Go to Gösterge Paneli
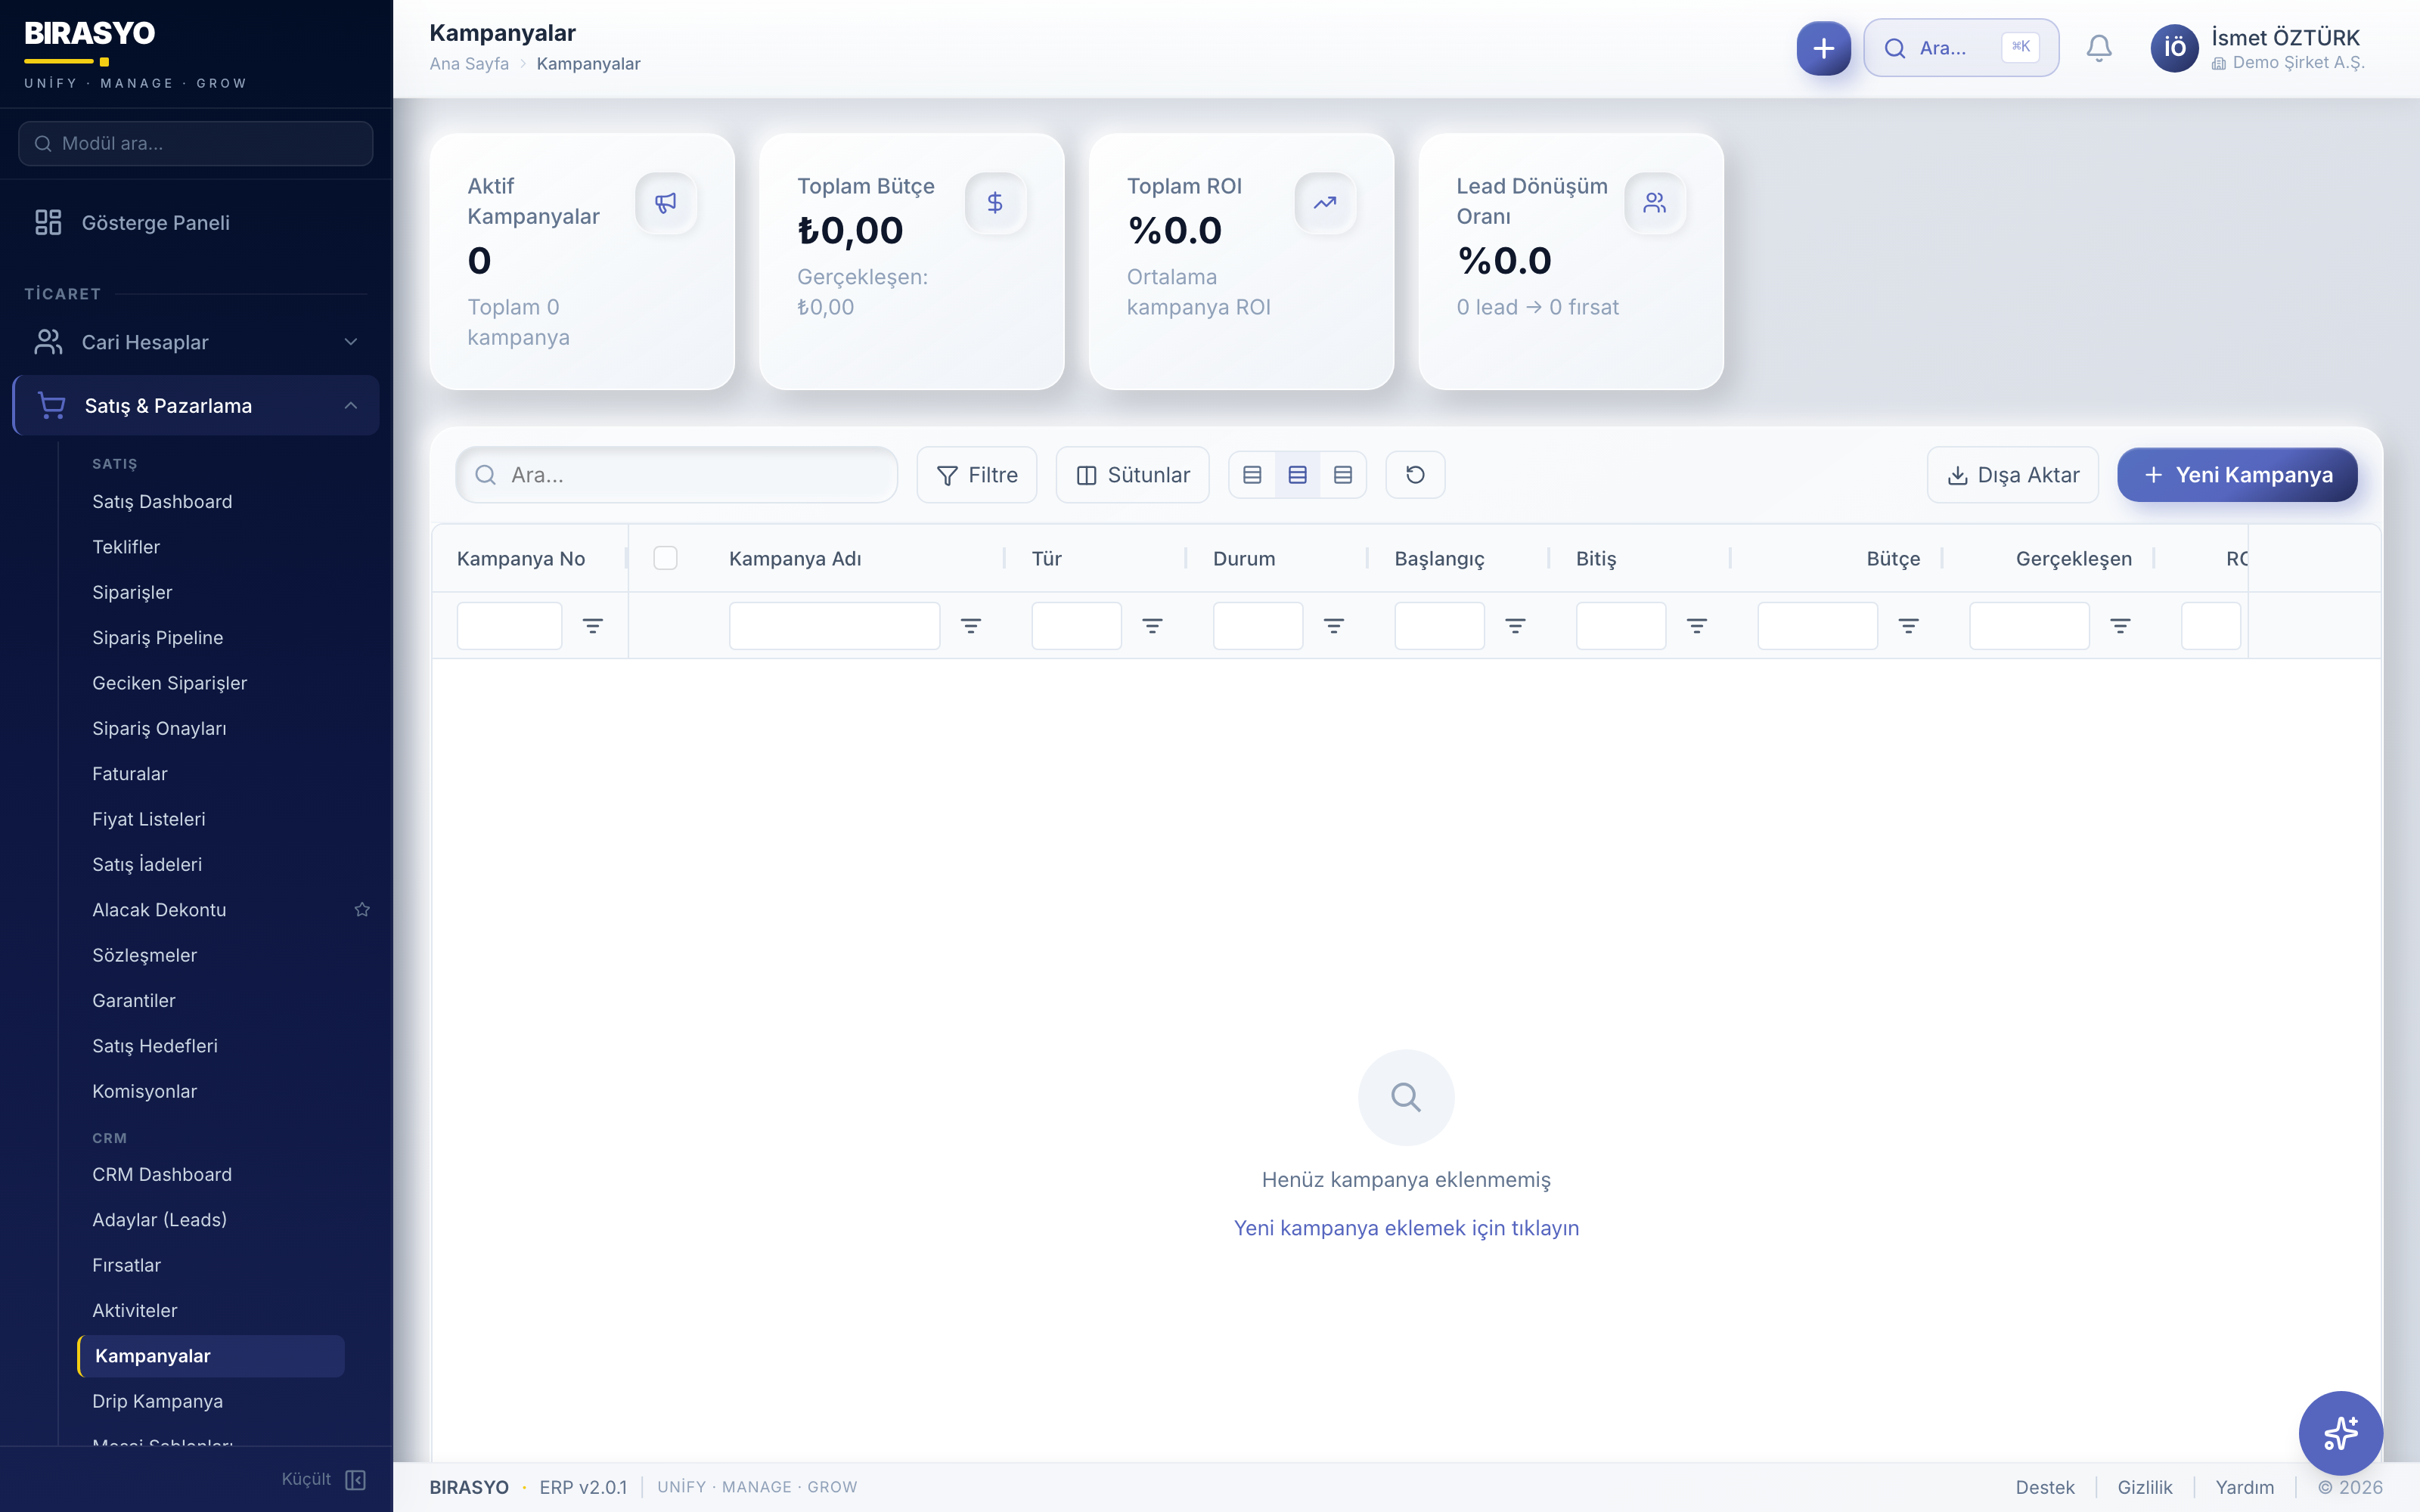Image resolution: width=2420 pixels, height=1512 pixels. pos(155,222)
